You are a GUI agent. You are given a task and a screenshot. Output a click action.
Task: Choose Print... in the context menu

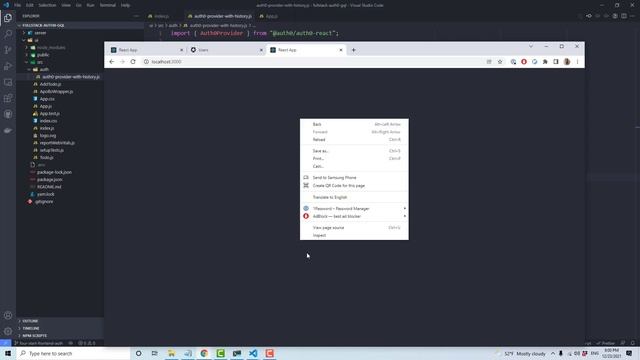pyautogui.click(x=354, y=158)
